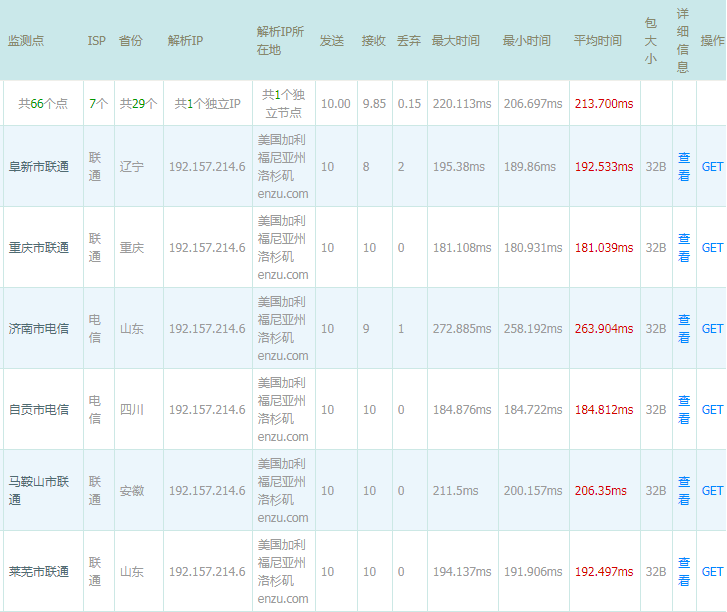
Task: Select the 马鞍山市联通 monitoring point name
Action: pos(39,491)
